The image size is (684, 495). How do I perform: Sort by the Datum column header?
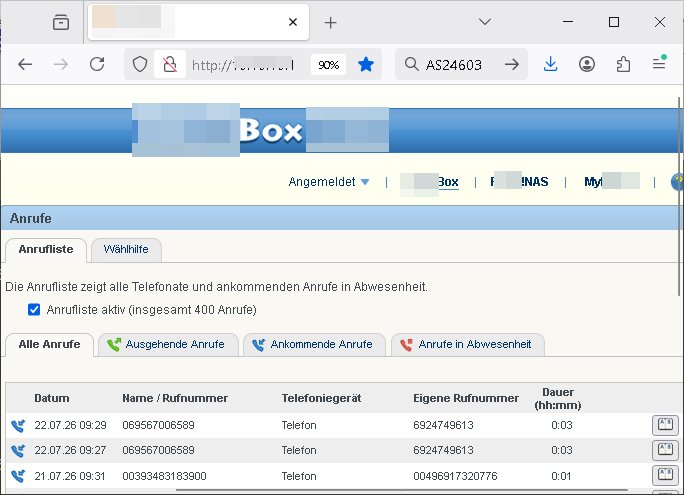(x=51, y=398)
